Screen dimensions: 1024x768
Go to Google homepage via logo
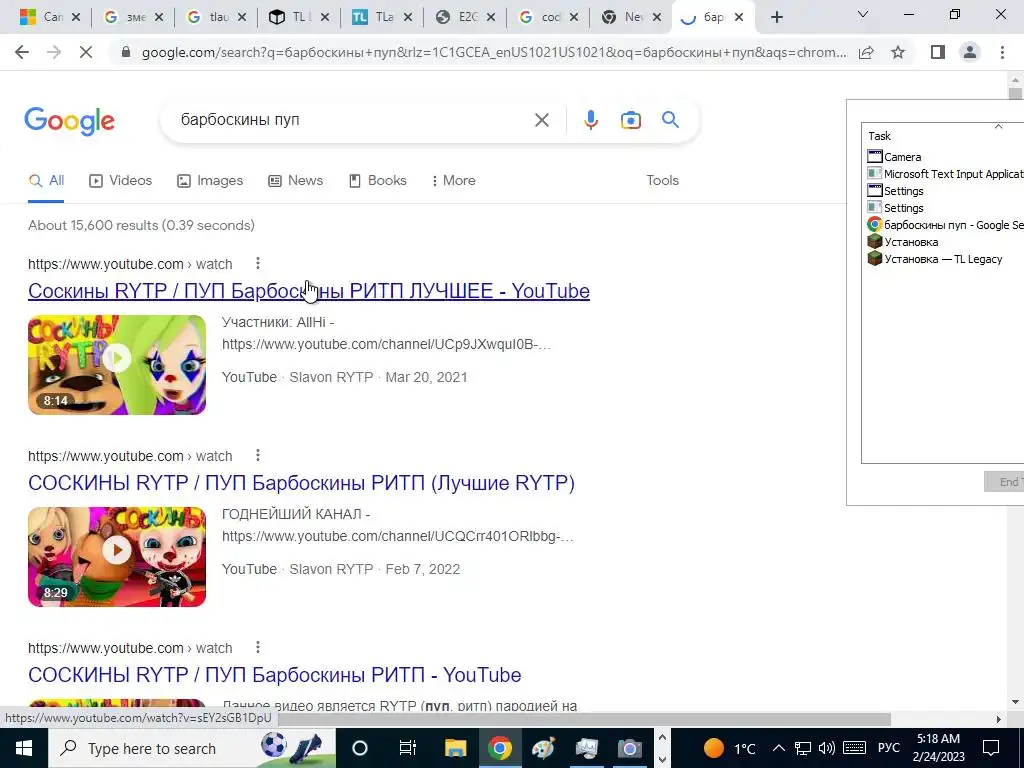(x=69, y=121)
